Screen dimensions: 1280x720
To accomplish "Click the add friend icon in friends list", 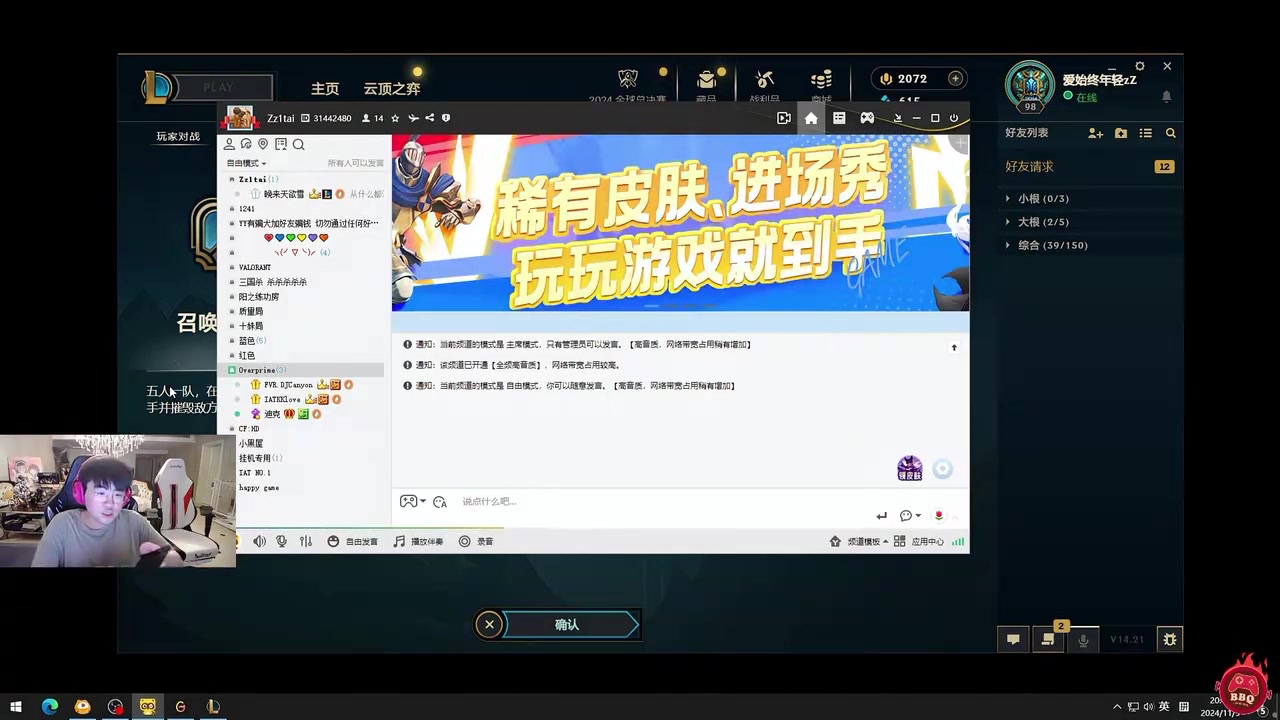I will tap(1095, 133).
